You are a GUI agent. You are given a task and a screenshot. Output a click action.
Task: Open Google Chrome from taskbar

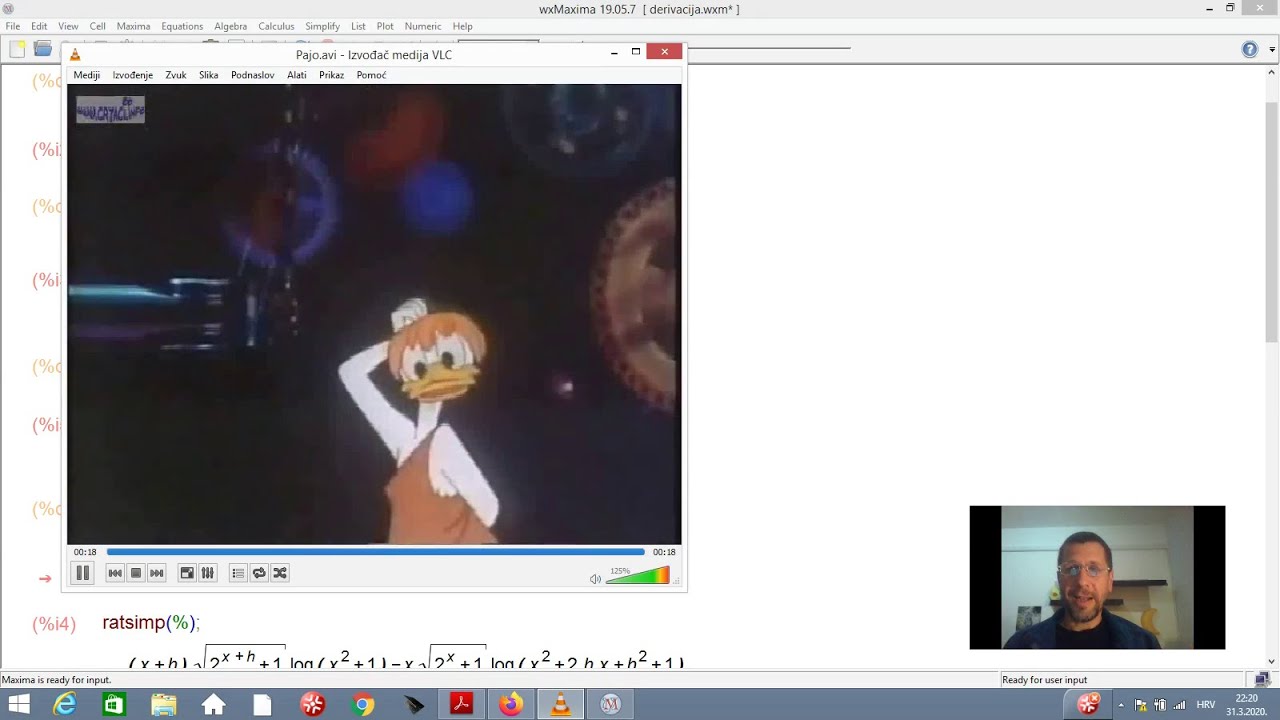[363, 705]
